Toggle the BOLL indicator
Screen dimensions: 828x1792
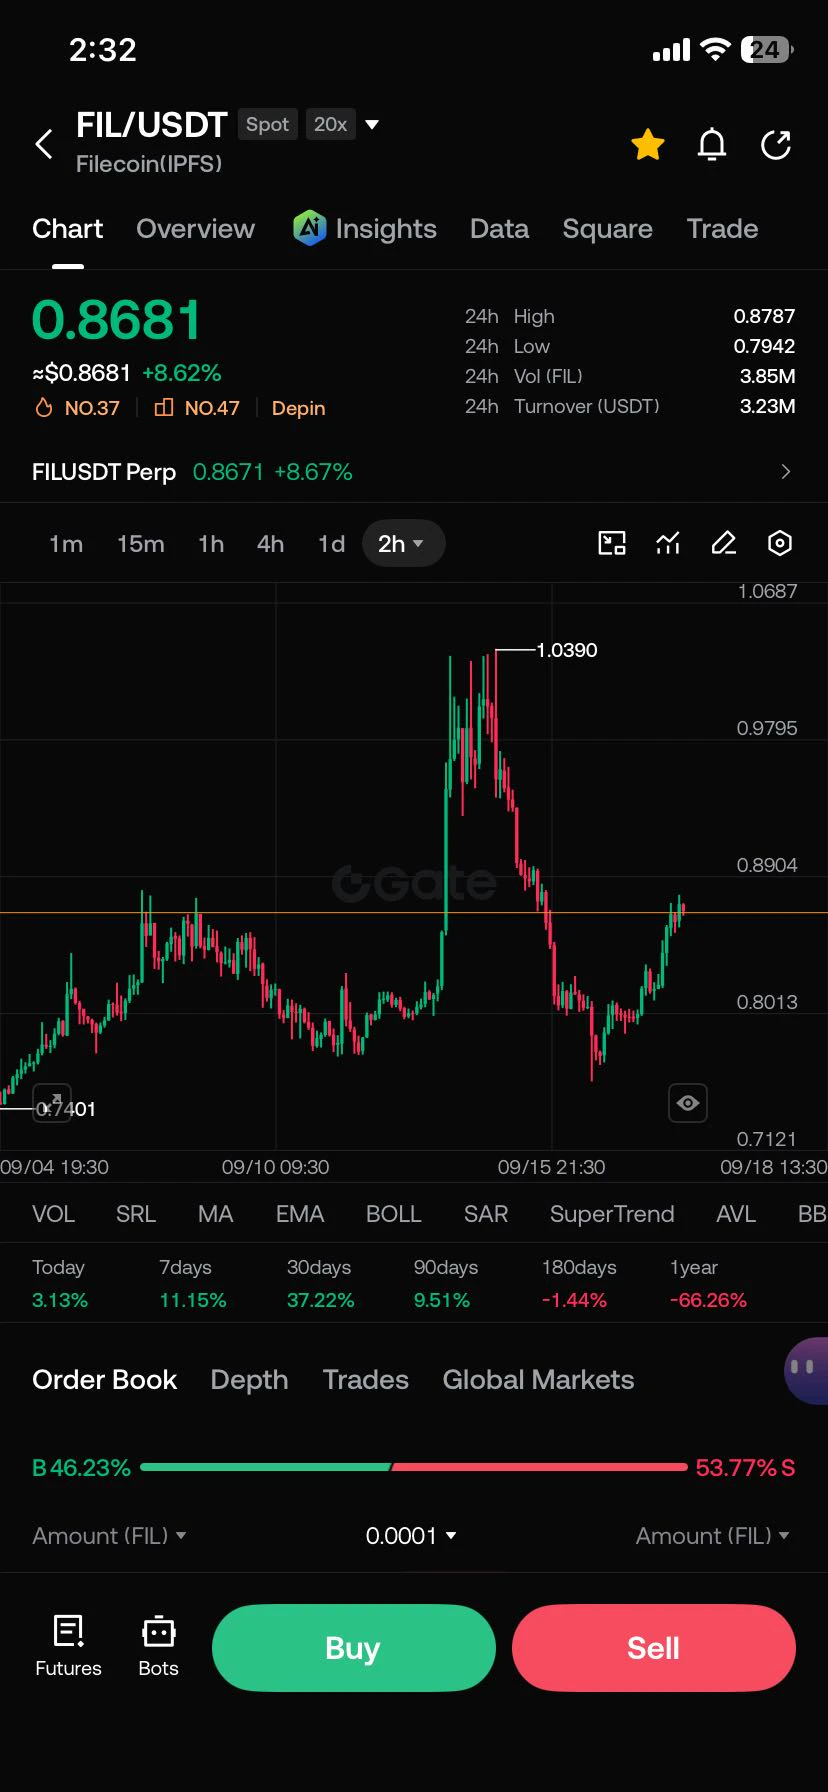(x=394, y=1214)
